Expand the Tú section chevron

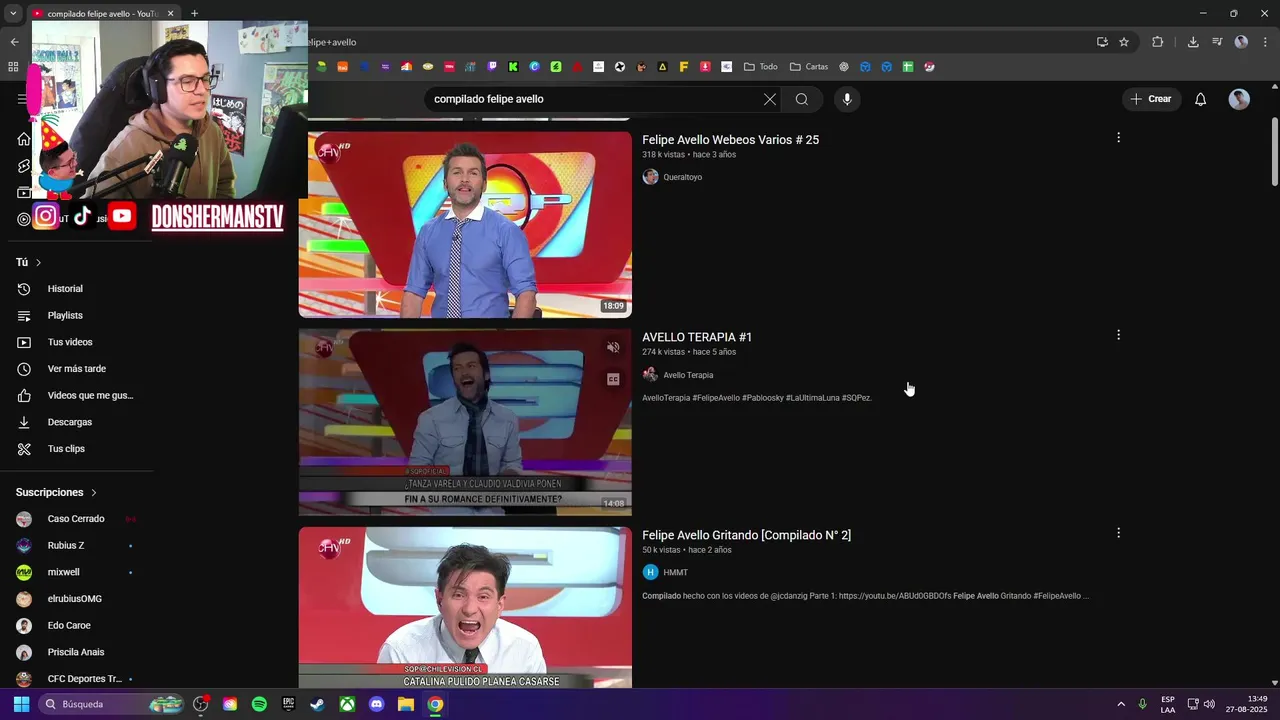pyautogui.click(x=38, y=262)
